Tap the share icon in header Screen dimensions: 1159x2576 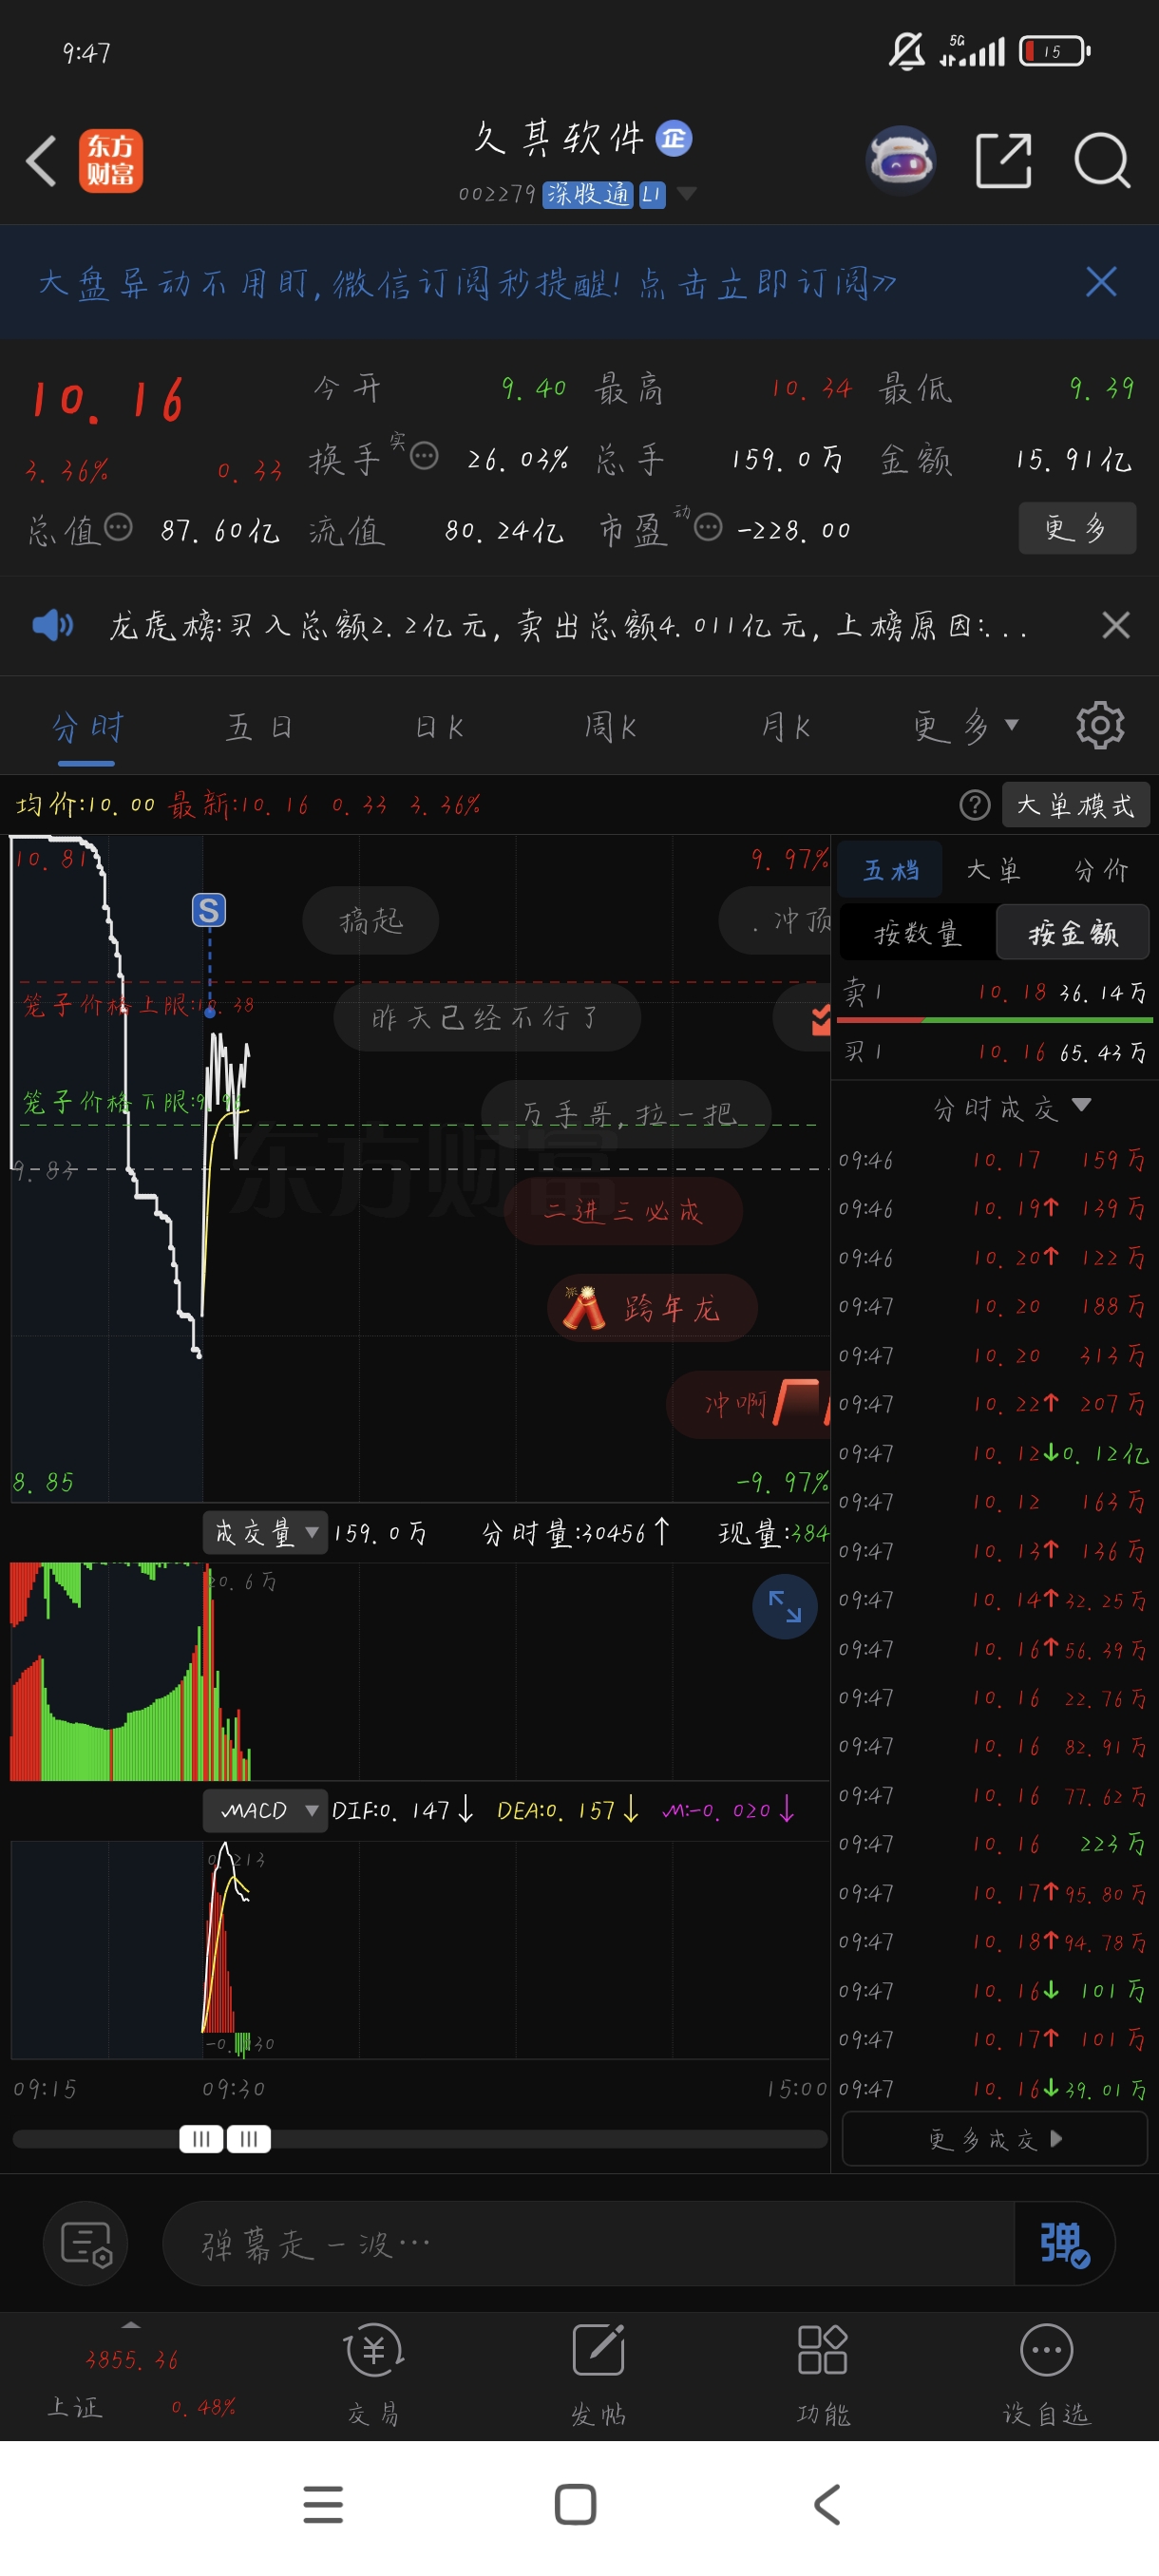(1003, 160)
